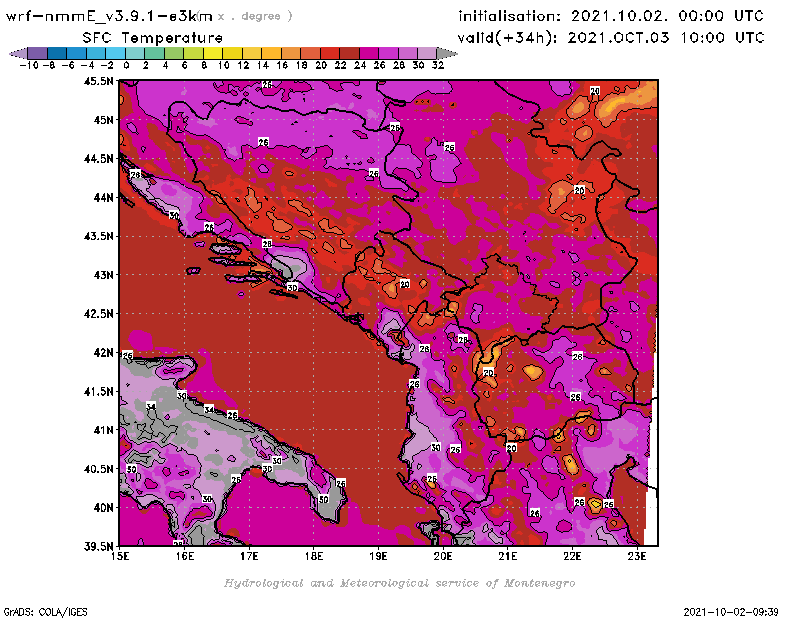
Task: Click the '39.5N' latitude axis label
Action: [99, 547]
